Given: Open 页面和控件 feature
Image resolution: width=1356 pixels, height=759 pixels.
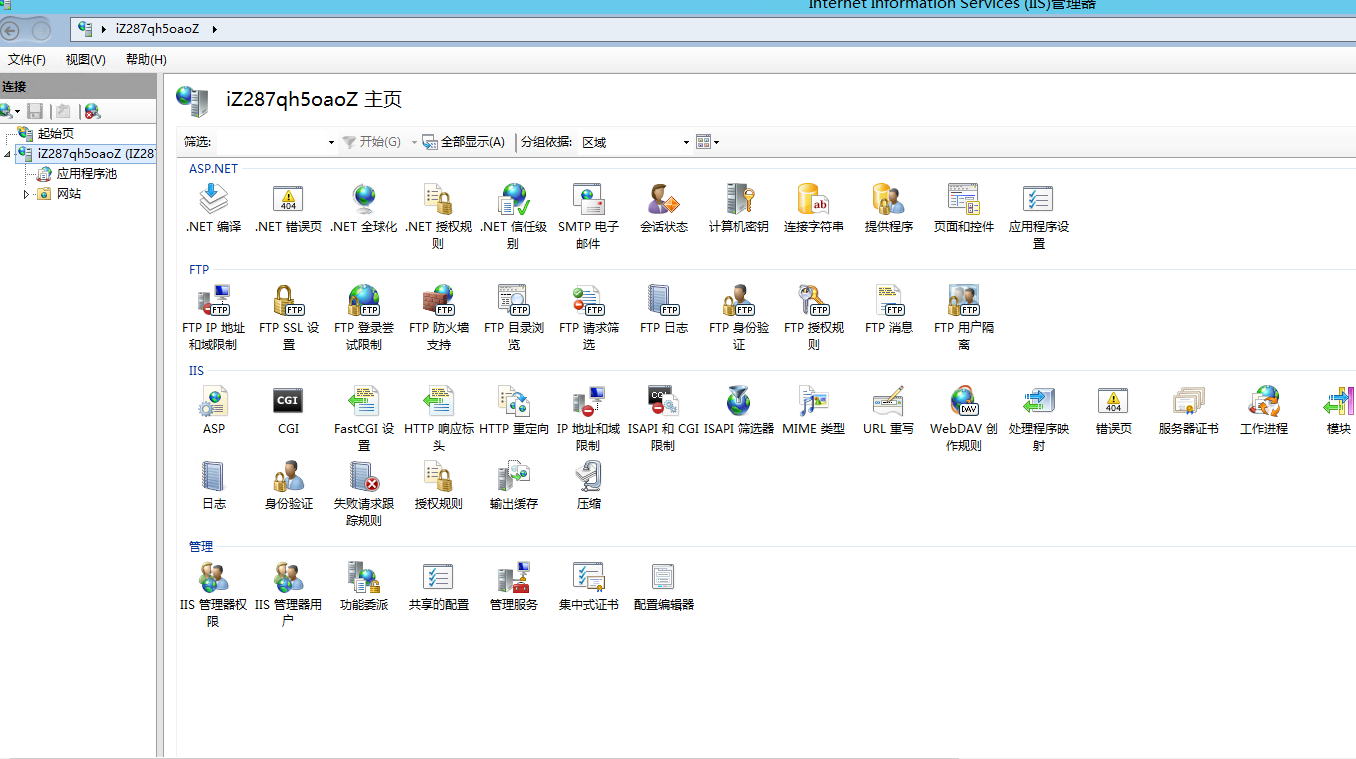Looking at the screenshot, I should point(963,208).
